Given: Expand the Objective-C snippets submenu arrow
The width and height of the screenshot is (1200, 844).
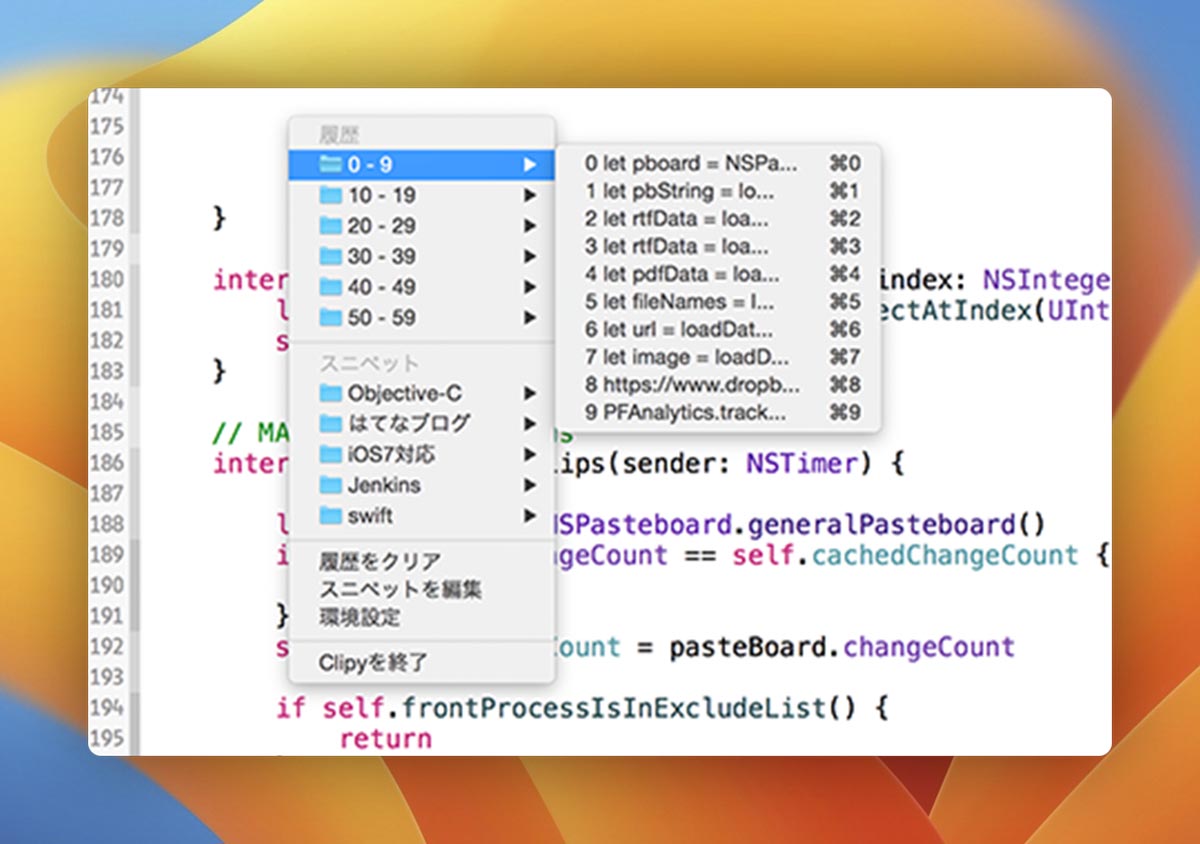Looking at the screenshot, I should click(530, 393).
